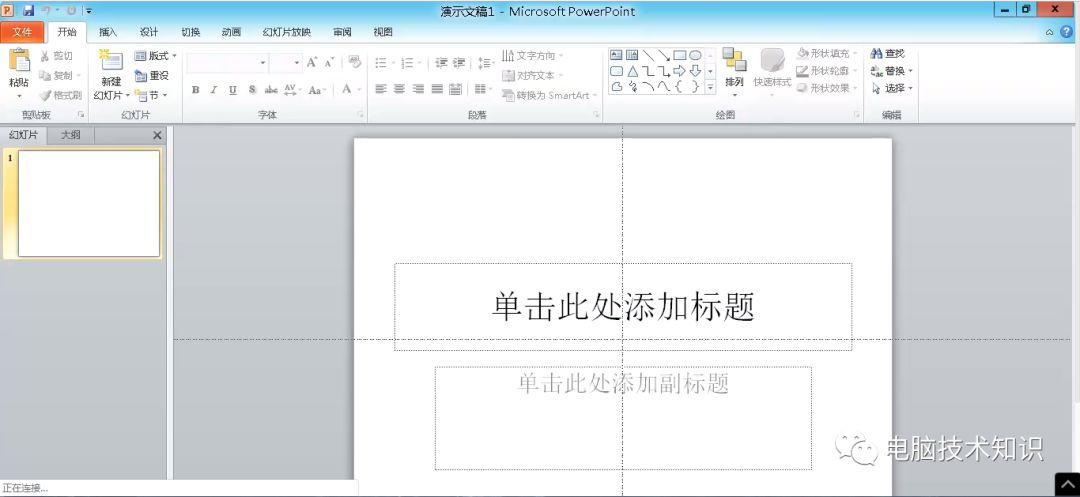Click Convert to SmartArt (转换为 SmartArt) button
1080x497 pixels.
point(549,95)
